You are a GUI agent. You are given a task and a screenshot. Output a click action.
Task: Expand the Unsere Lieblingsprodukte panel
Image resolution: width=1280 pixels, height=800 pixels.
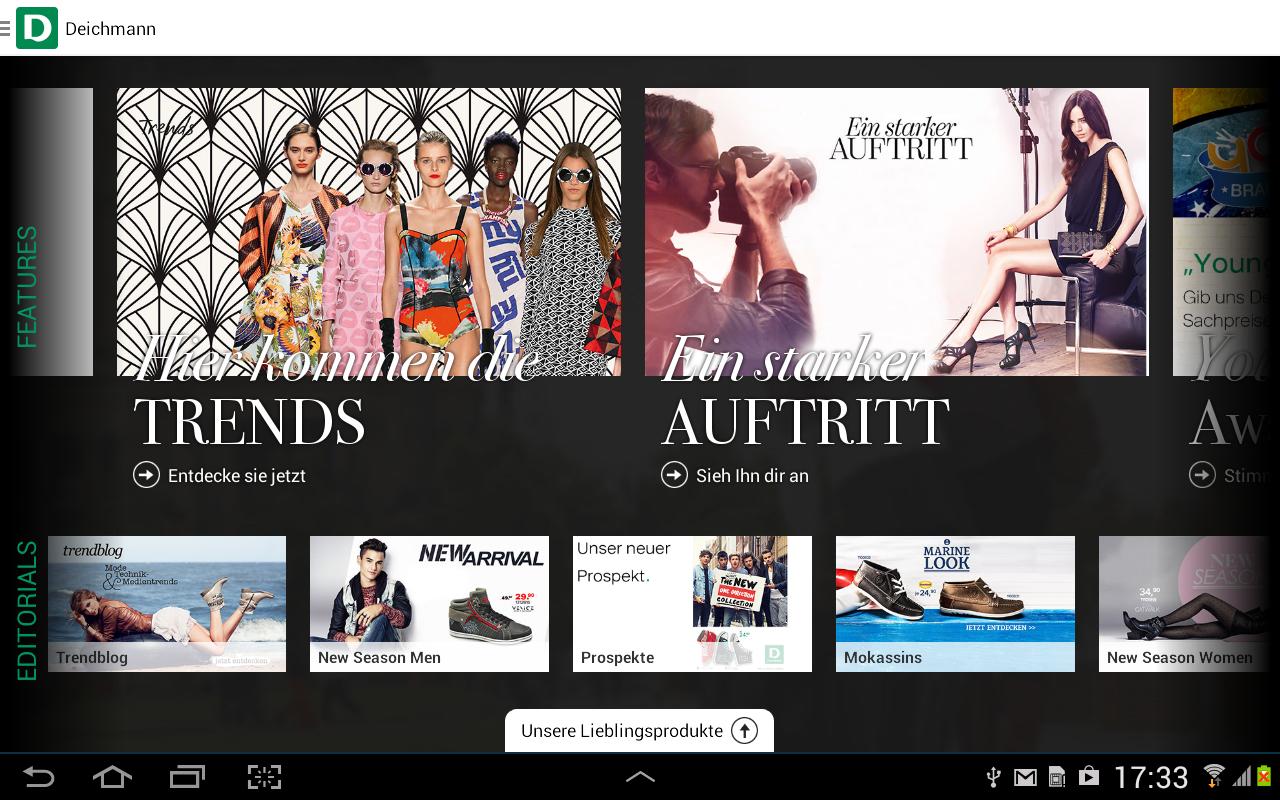[621, 731]
